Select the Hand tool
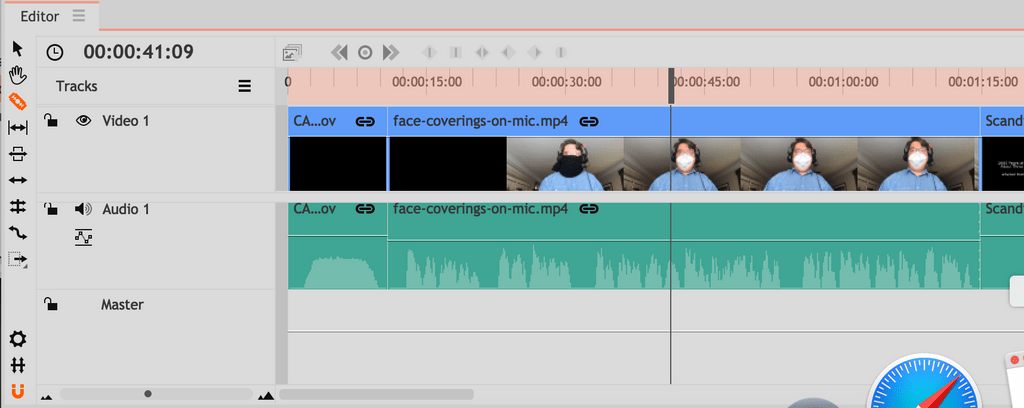Image resolution: width=1024 pixels, height=408 pixels. [x=18, y=75]
